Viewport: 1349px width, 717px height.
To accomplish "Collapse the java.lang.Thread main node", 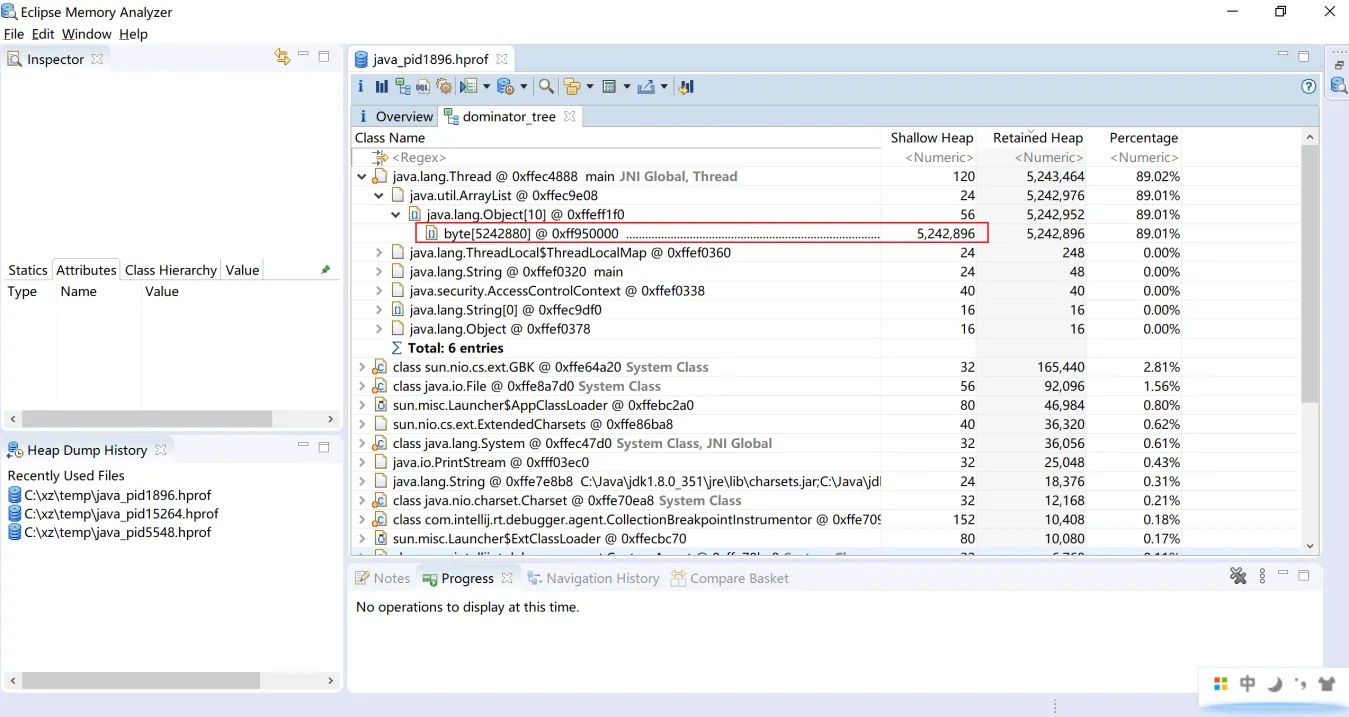I will pos(362,177).
